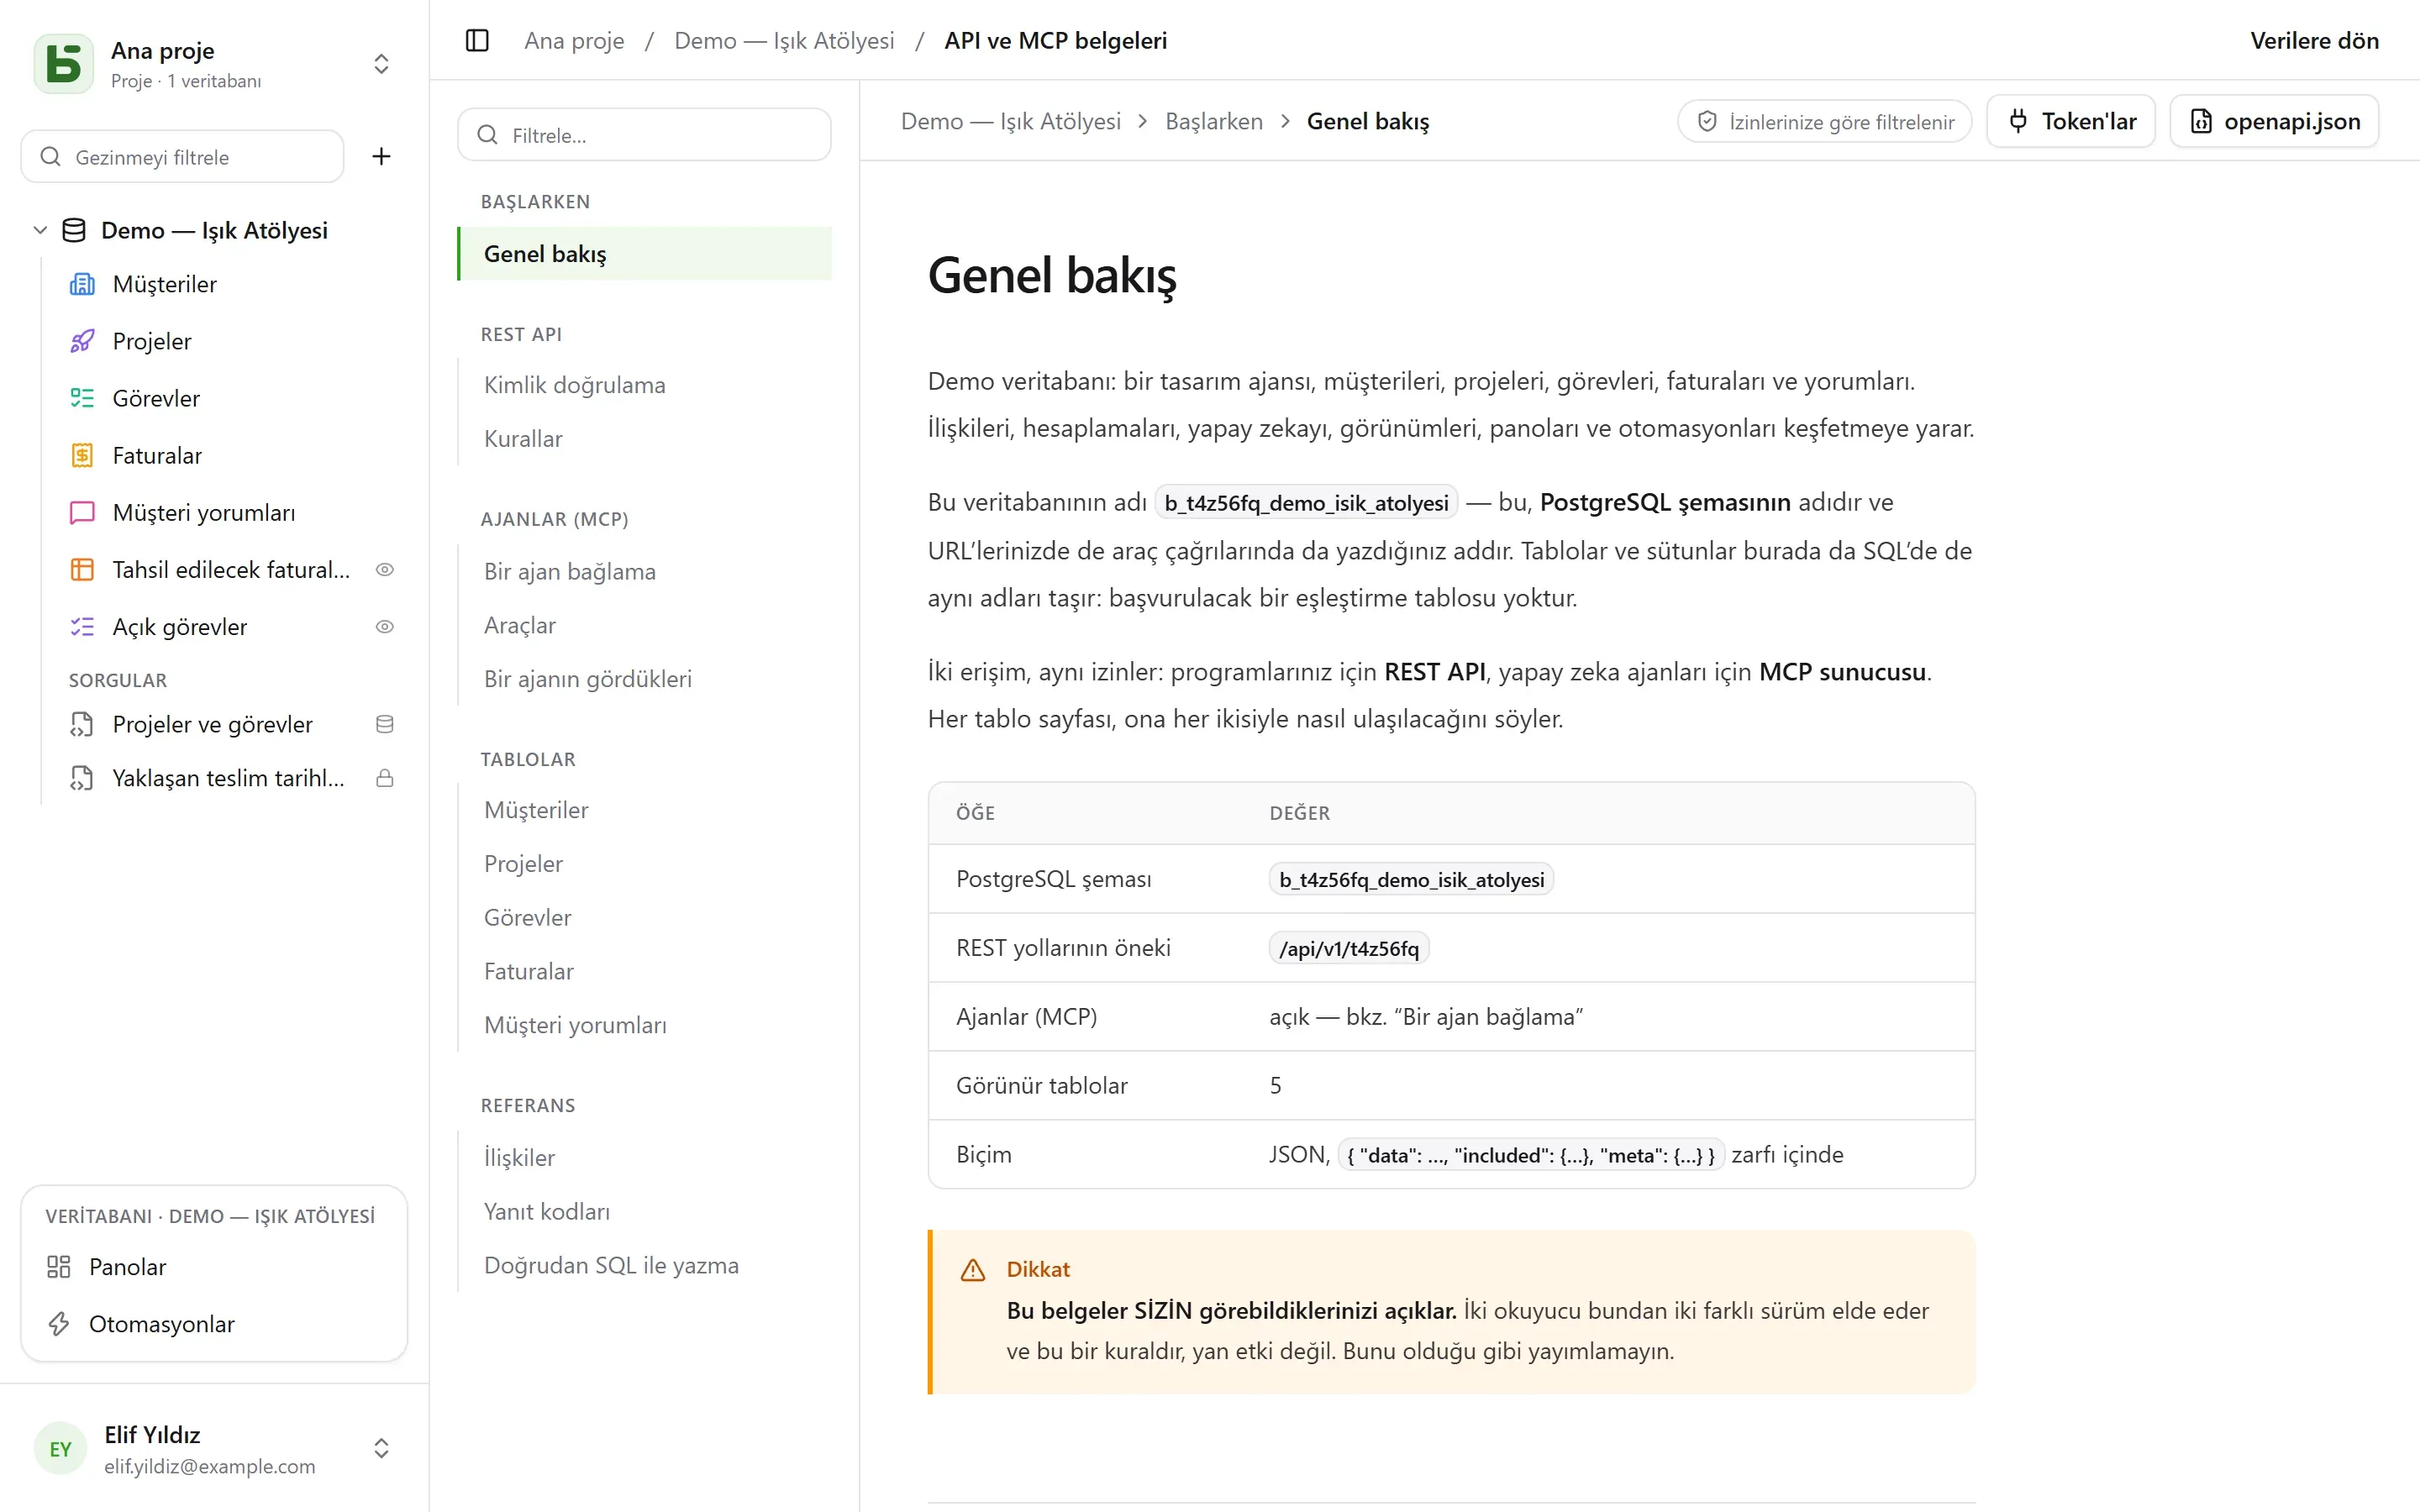Open Kimlik doğrulama docs page

point(574,385)
